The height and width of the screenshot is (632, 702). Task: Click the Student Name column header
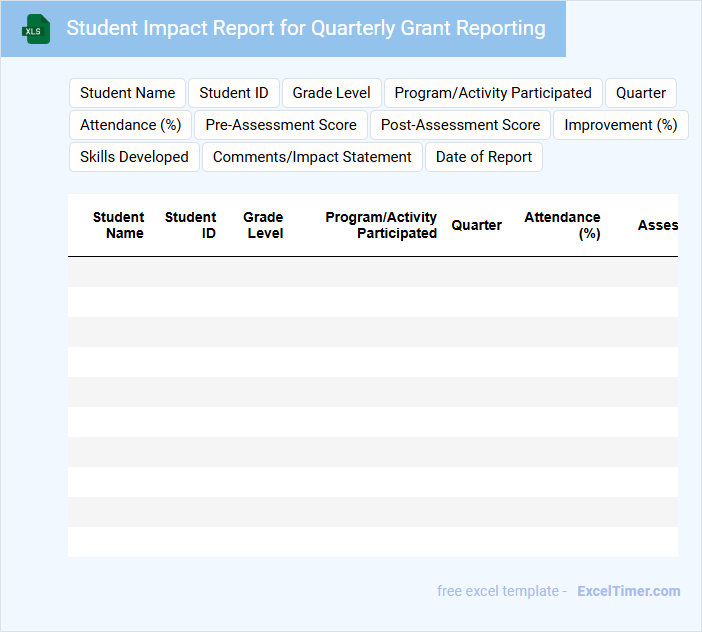pos(118,225)
